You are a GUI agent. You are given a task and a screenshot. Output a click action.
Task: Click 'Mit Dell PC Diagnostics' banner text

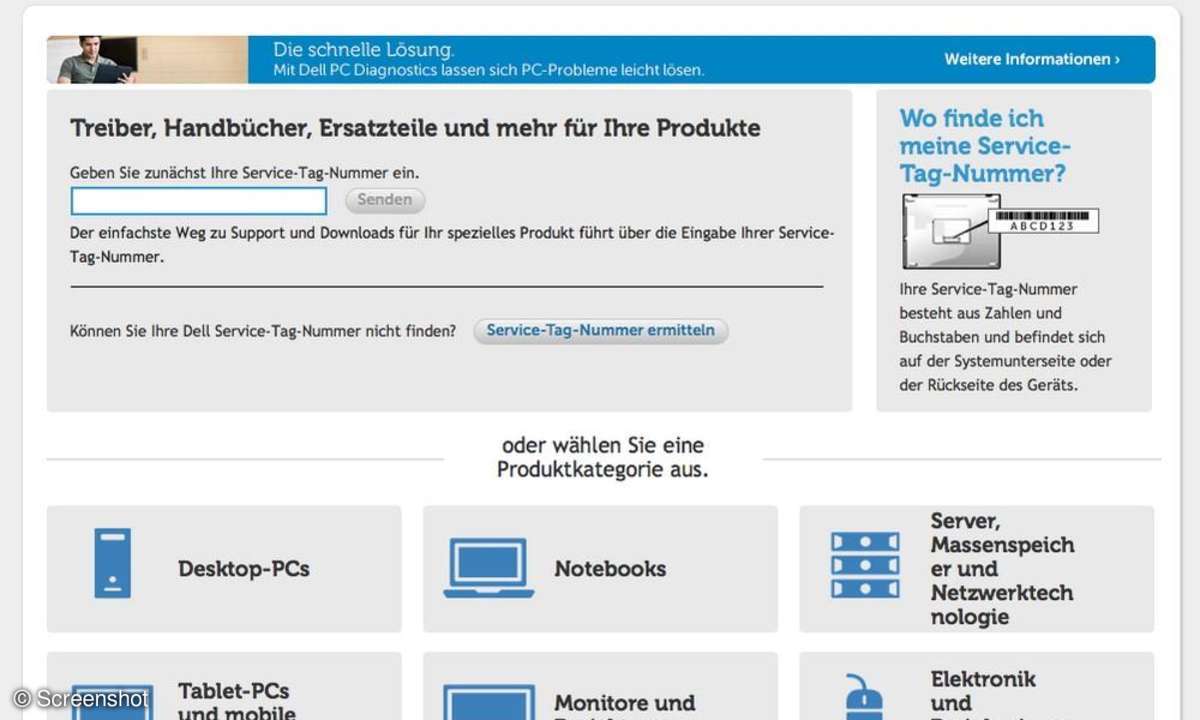(489, 71)
